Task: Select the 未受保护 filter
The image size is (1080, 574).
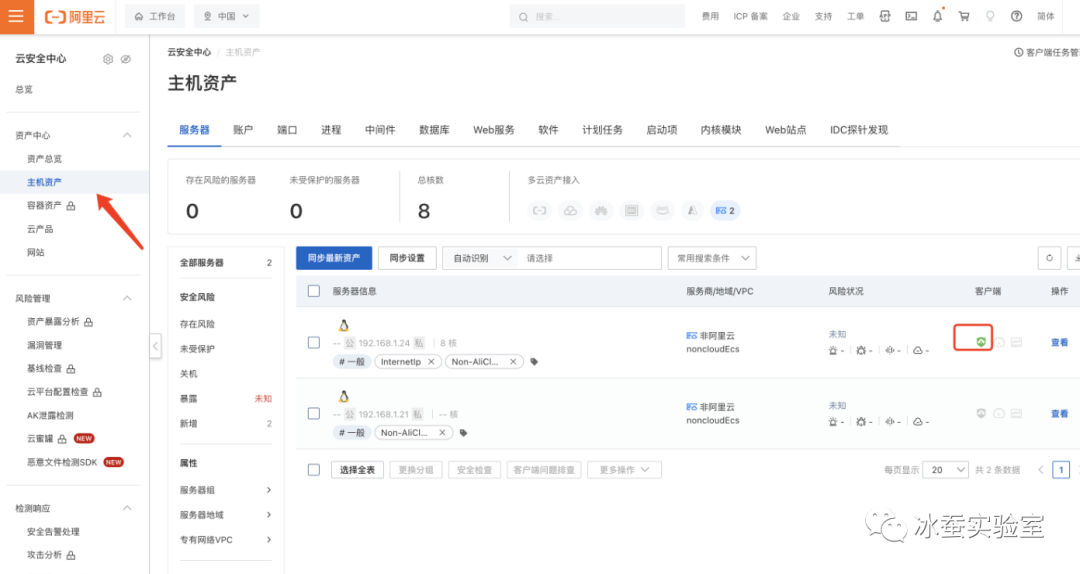Action: [x=198, y=349]
